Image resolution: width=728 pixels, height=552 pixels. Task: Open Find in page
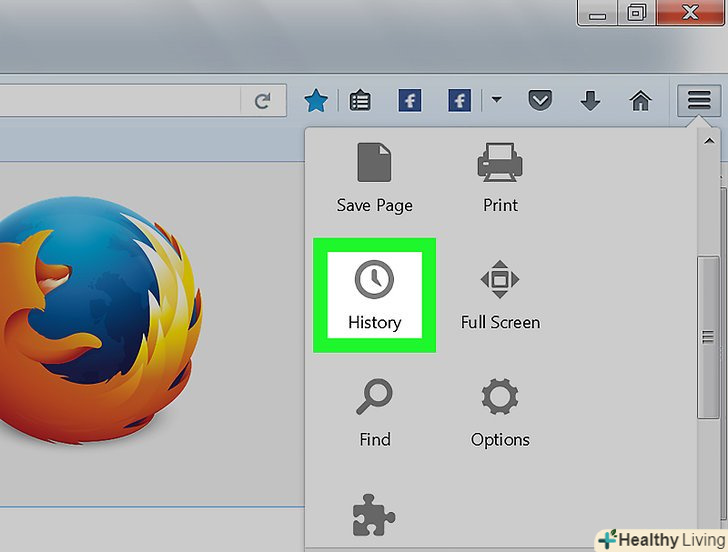tap(374, 412)
